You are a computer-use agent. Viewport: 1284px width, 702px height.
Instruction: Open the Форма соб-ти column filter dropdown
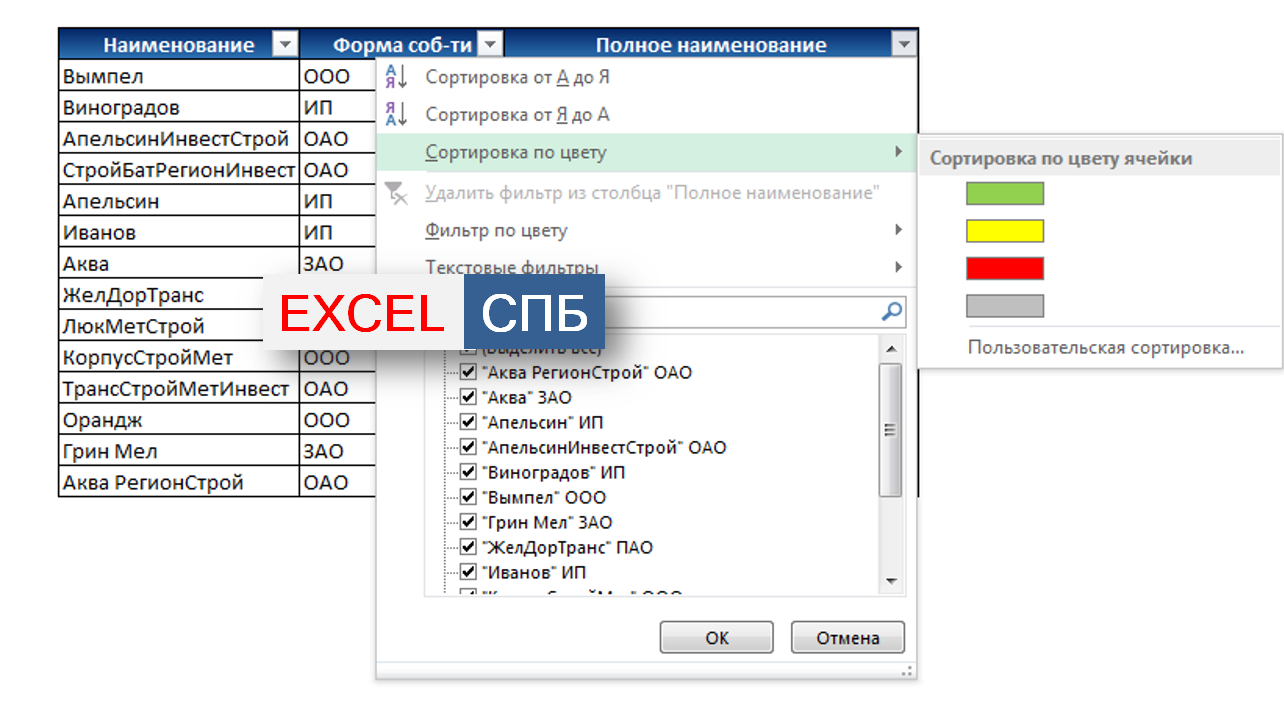(x=489, y=45)
